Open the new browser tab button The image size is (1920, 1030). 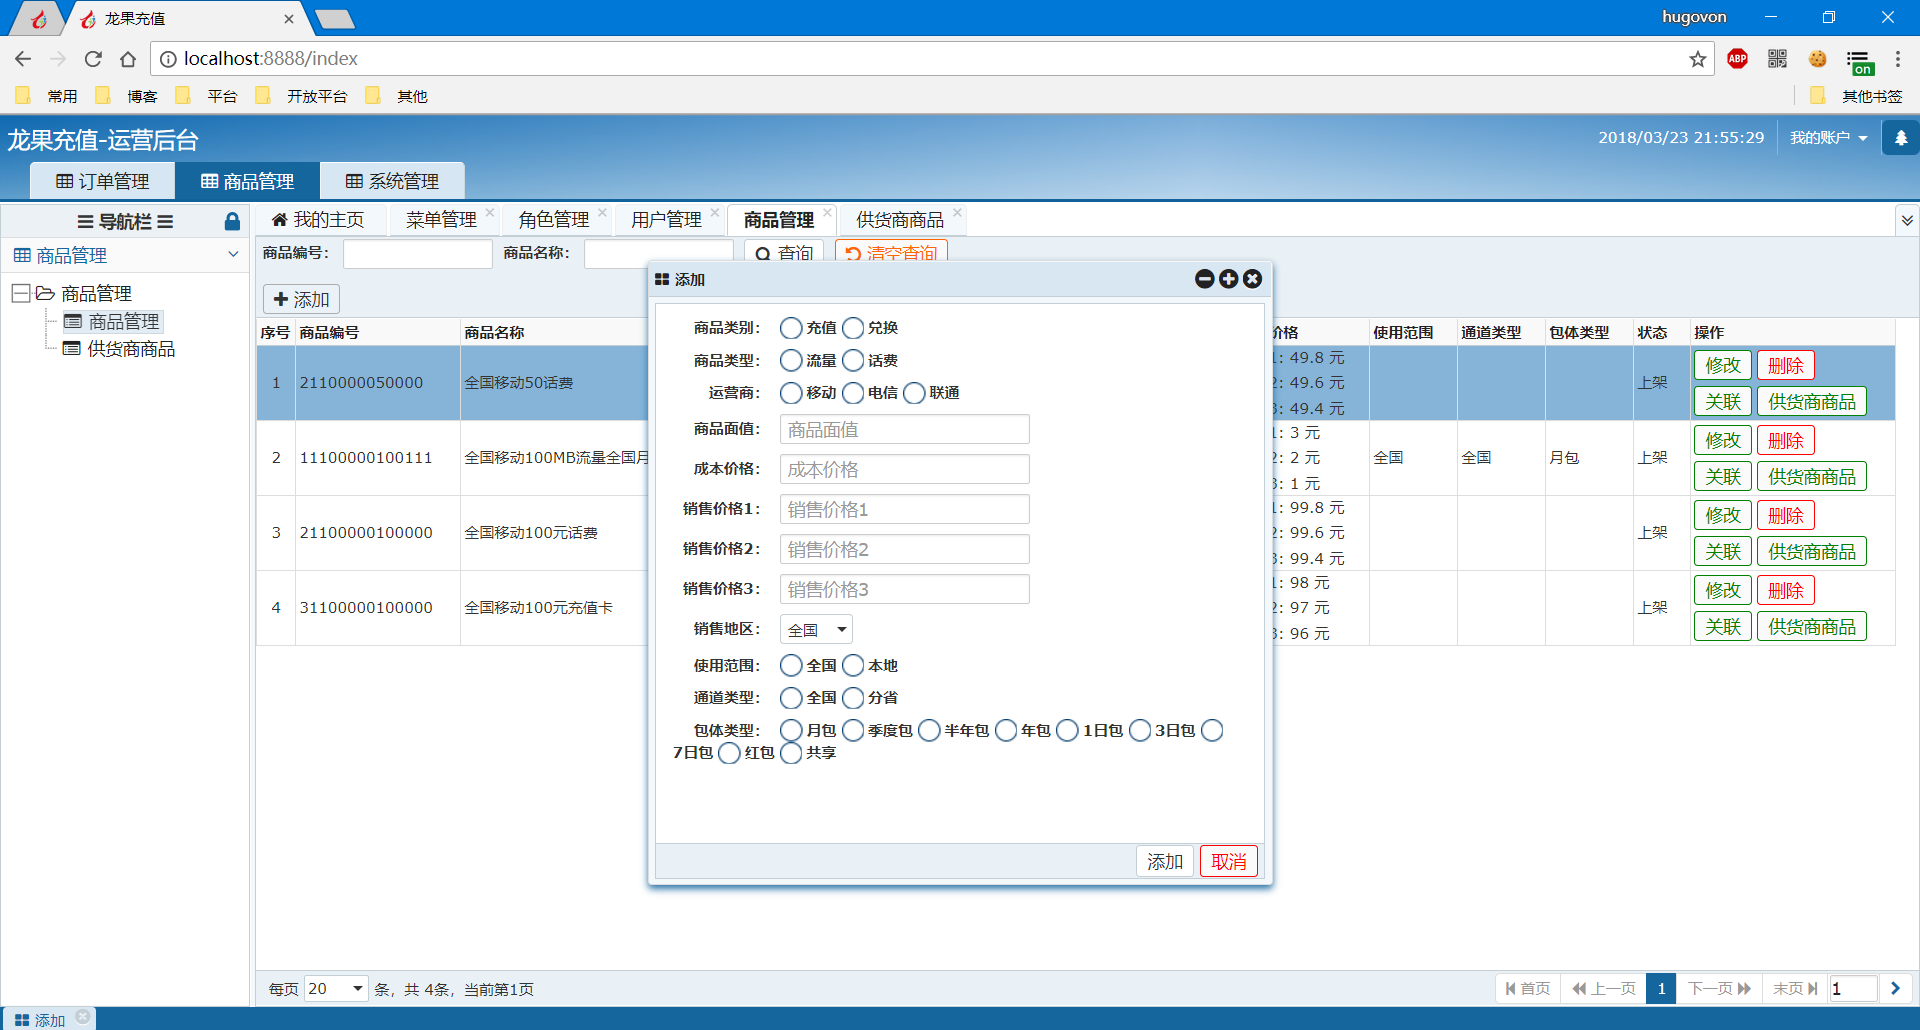334,19
